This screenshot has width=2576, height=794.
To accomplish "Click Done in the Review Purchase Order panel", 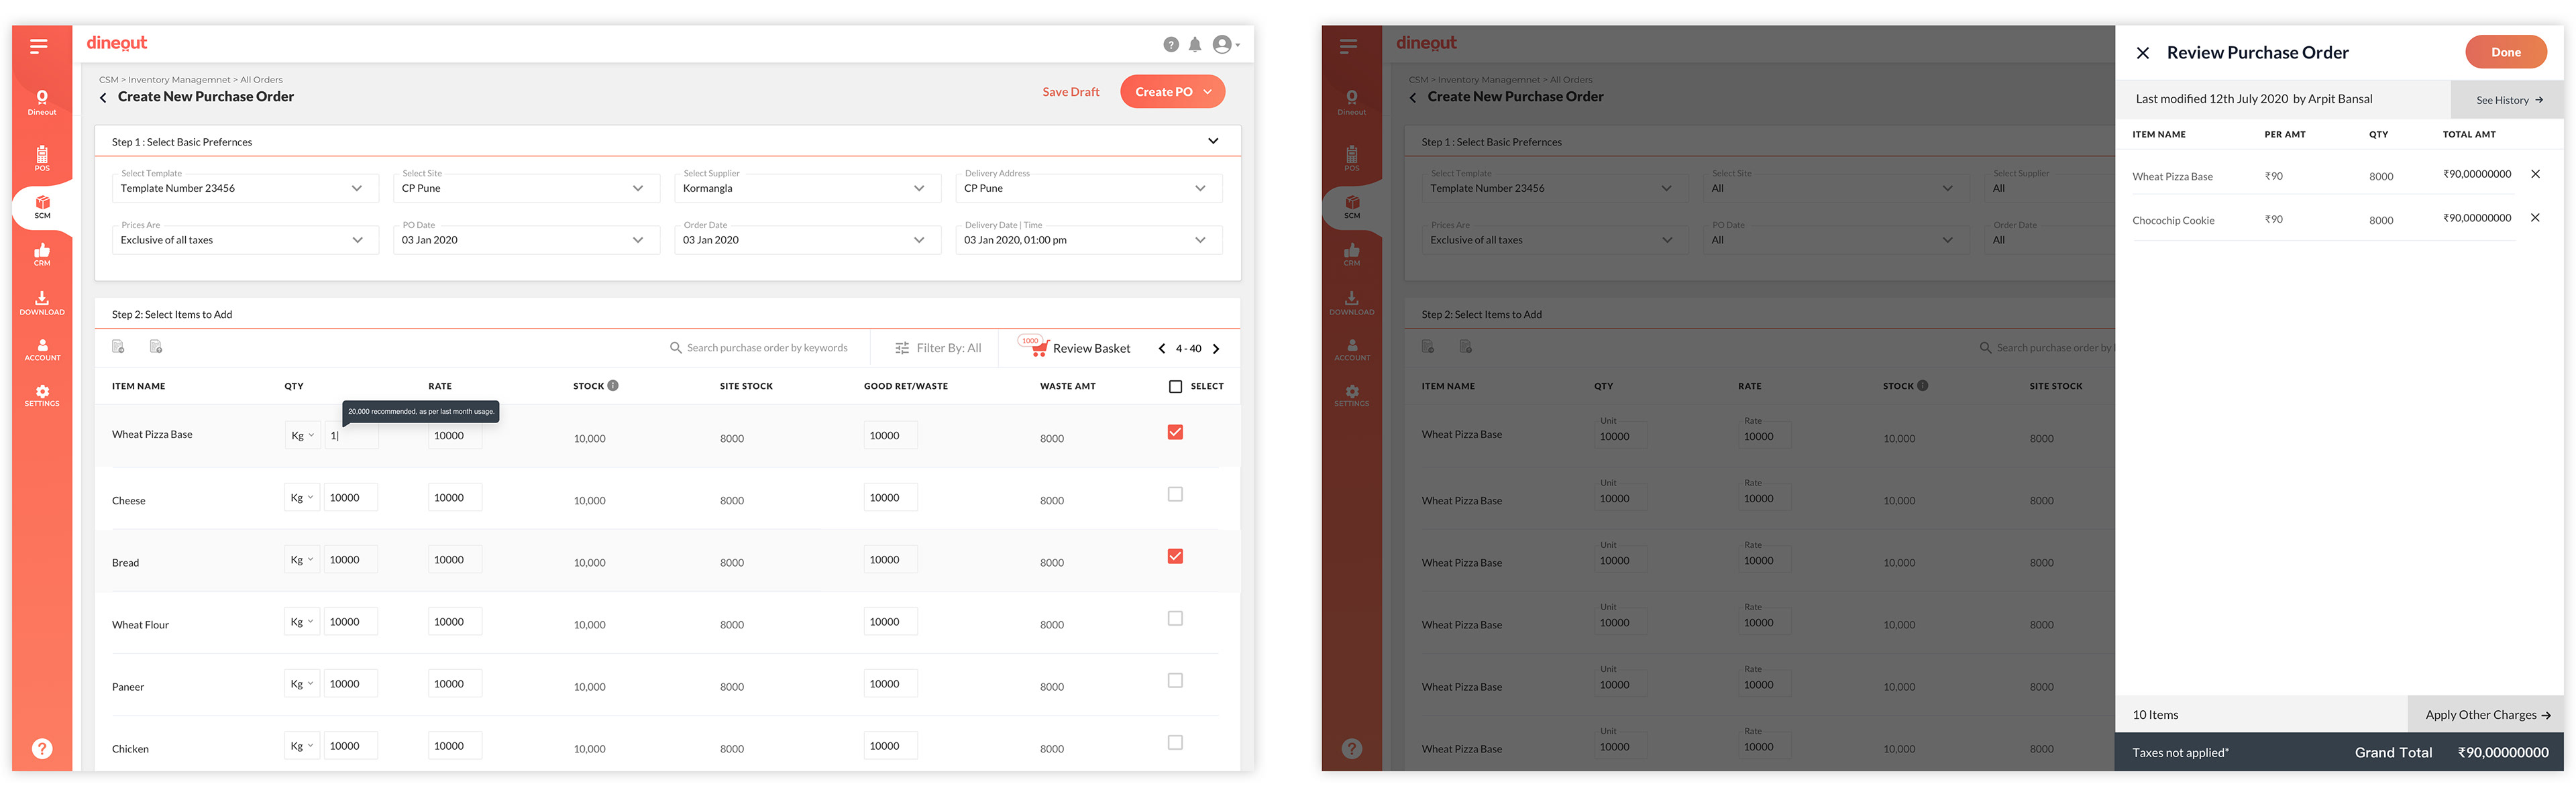I will click(x=2505, y=52).
